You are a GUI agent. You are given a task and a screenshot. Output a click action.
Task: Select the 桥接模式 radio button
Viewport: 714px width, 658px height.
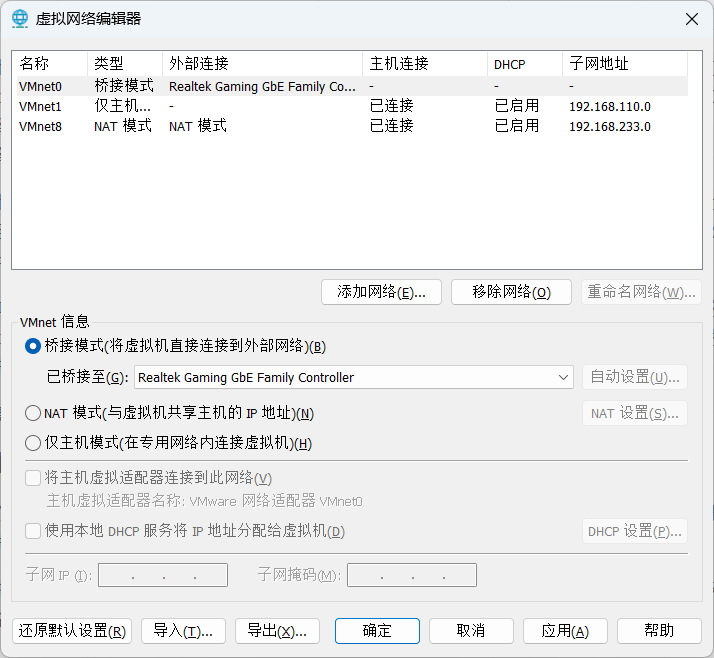pyautogui.click(x=33, y=346)
